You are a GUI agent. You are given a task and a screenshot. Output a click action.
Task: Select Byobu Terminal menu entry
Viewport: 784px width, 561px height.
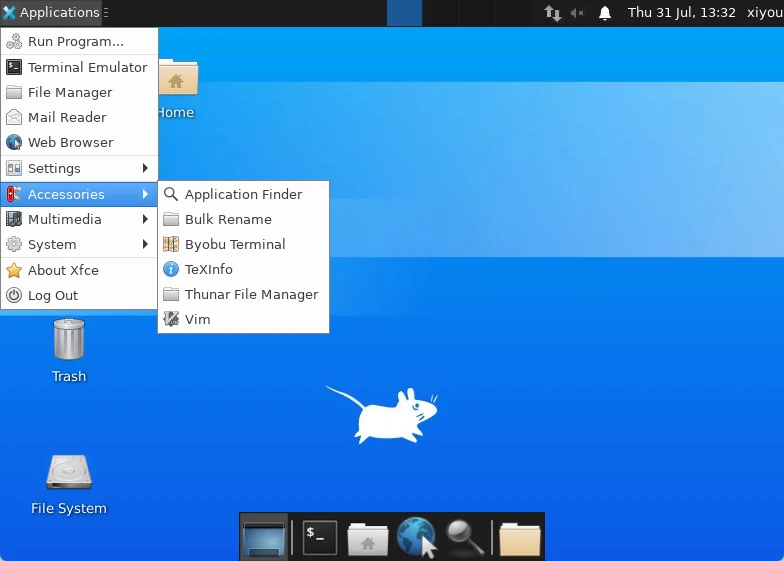click(244, 244)
